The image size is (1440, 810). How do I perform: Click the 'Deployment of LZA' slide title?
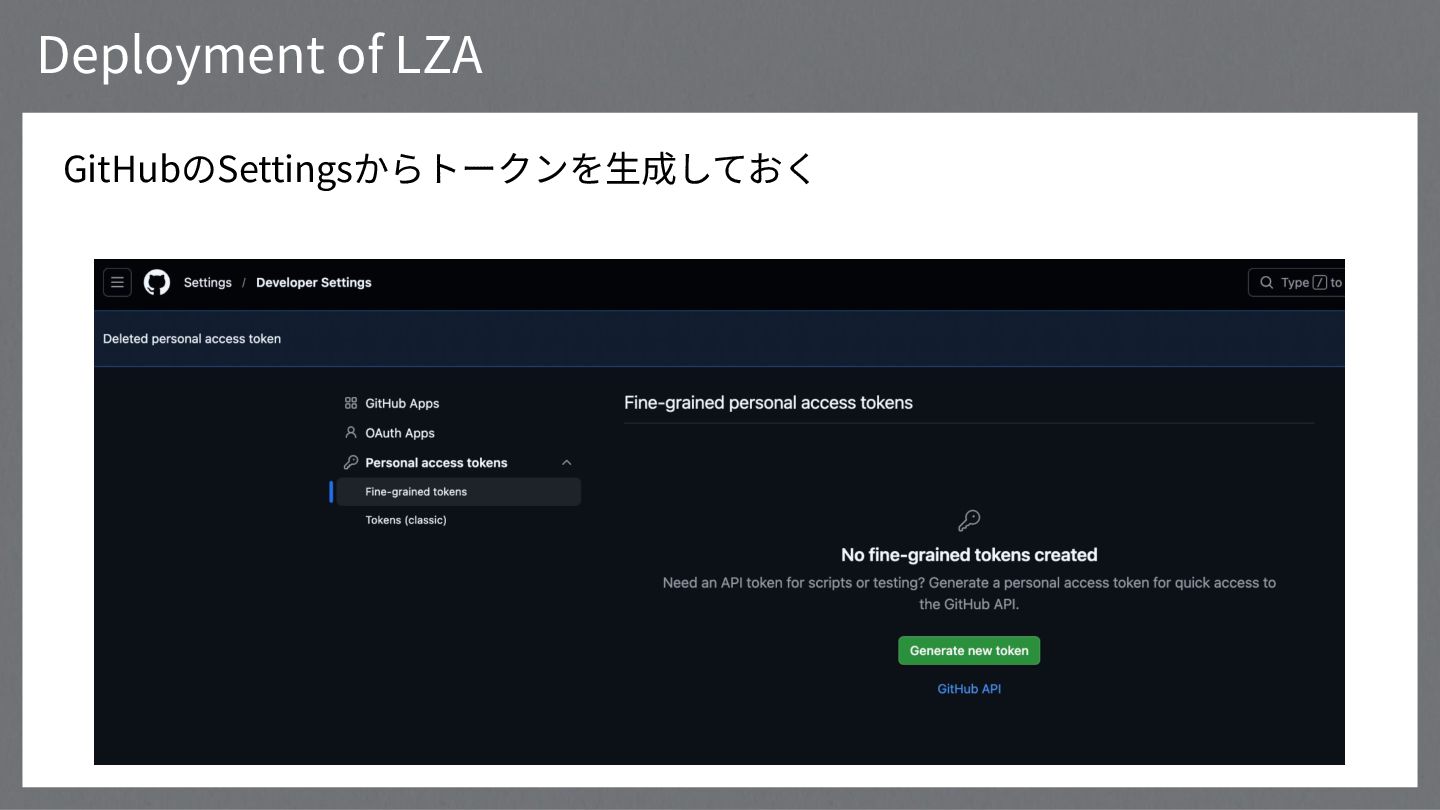[260, 54]
